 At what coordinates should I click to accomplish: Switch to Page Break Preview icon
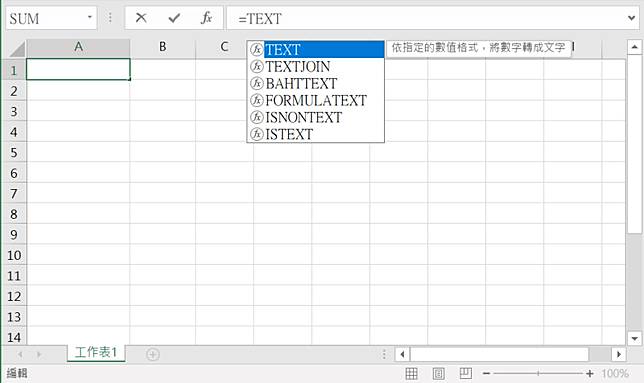click(x=465, y=373)
